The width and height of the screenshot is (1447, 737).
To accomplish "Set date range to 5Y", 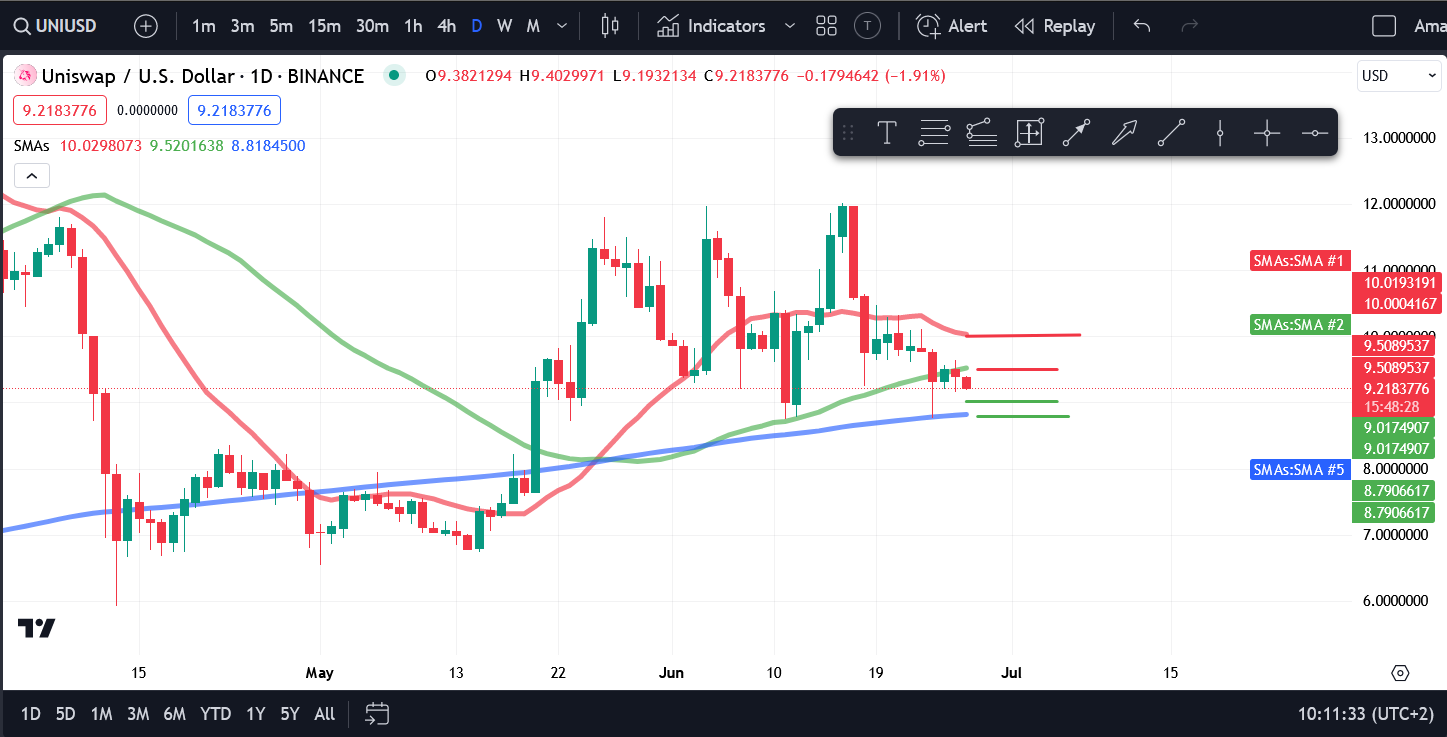I will click(290, 714).
